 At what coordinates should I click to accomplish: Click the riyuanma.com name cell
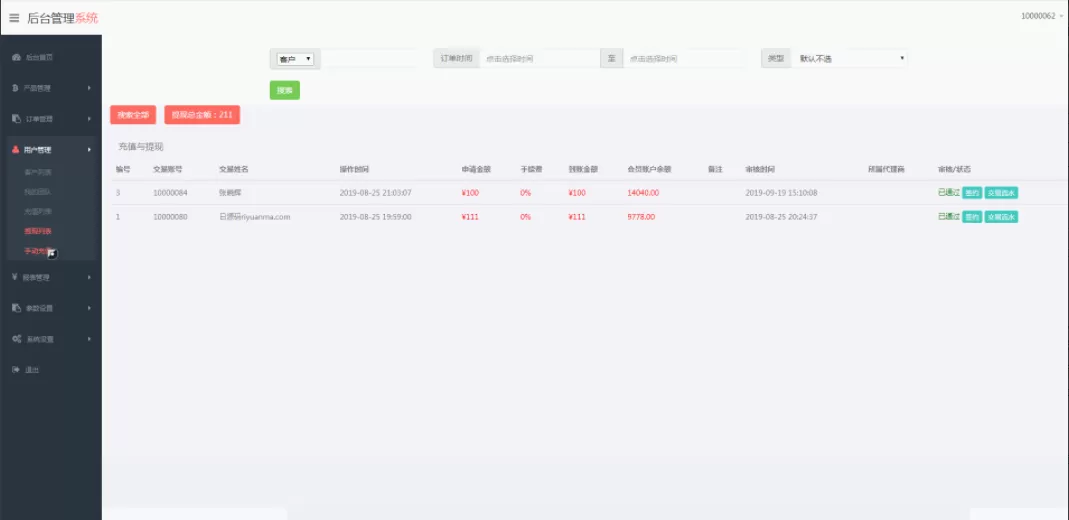(255, 217)
